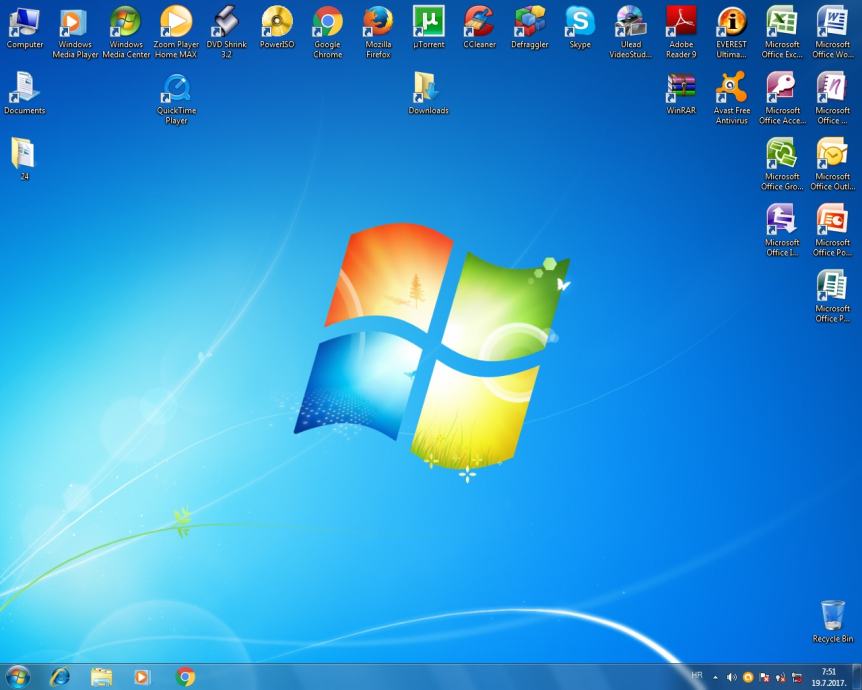Select the CCleaner desktop icon

pyautogui.click(x=479, y=22)
